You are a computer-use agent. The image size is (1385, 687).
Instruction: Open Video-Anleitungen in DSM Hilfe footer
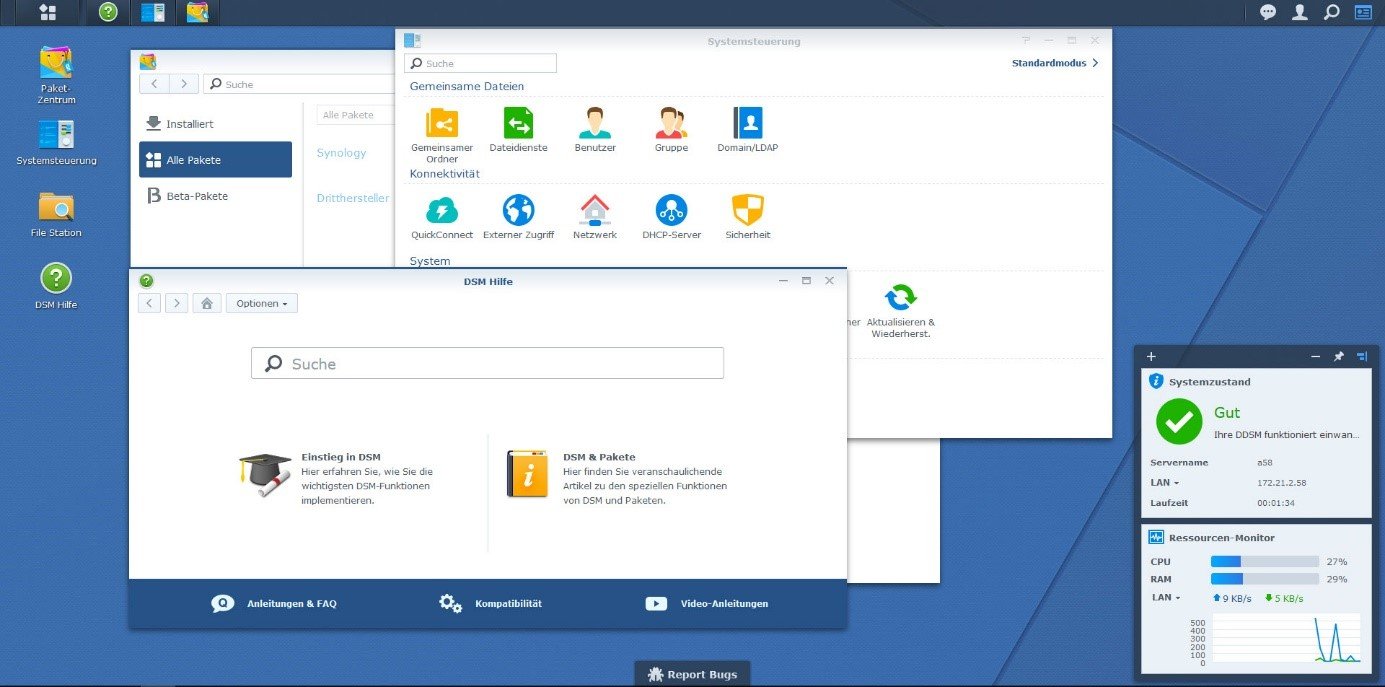[x=707, y=604]
